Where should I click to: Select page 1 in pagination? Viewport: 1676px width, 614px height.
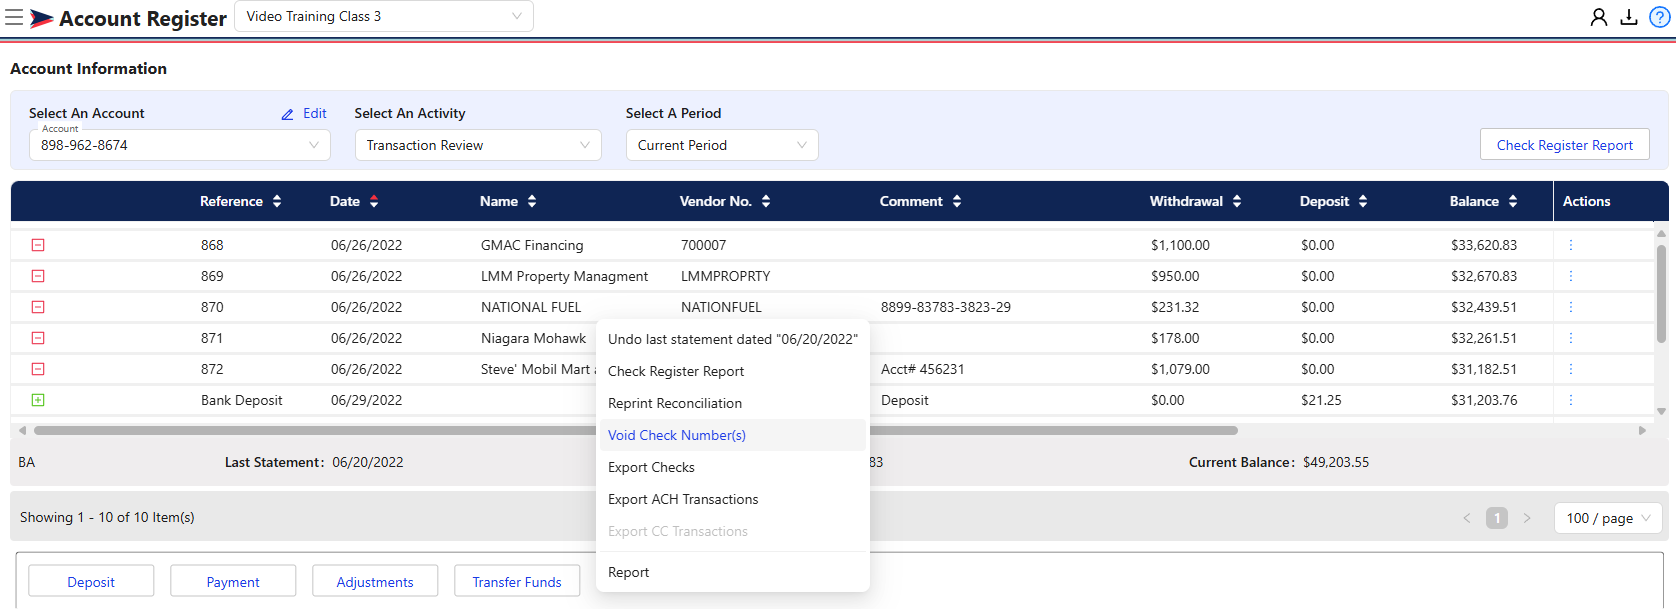point(1497,518)
